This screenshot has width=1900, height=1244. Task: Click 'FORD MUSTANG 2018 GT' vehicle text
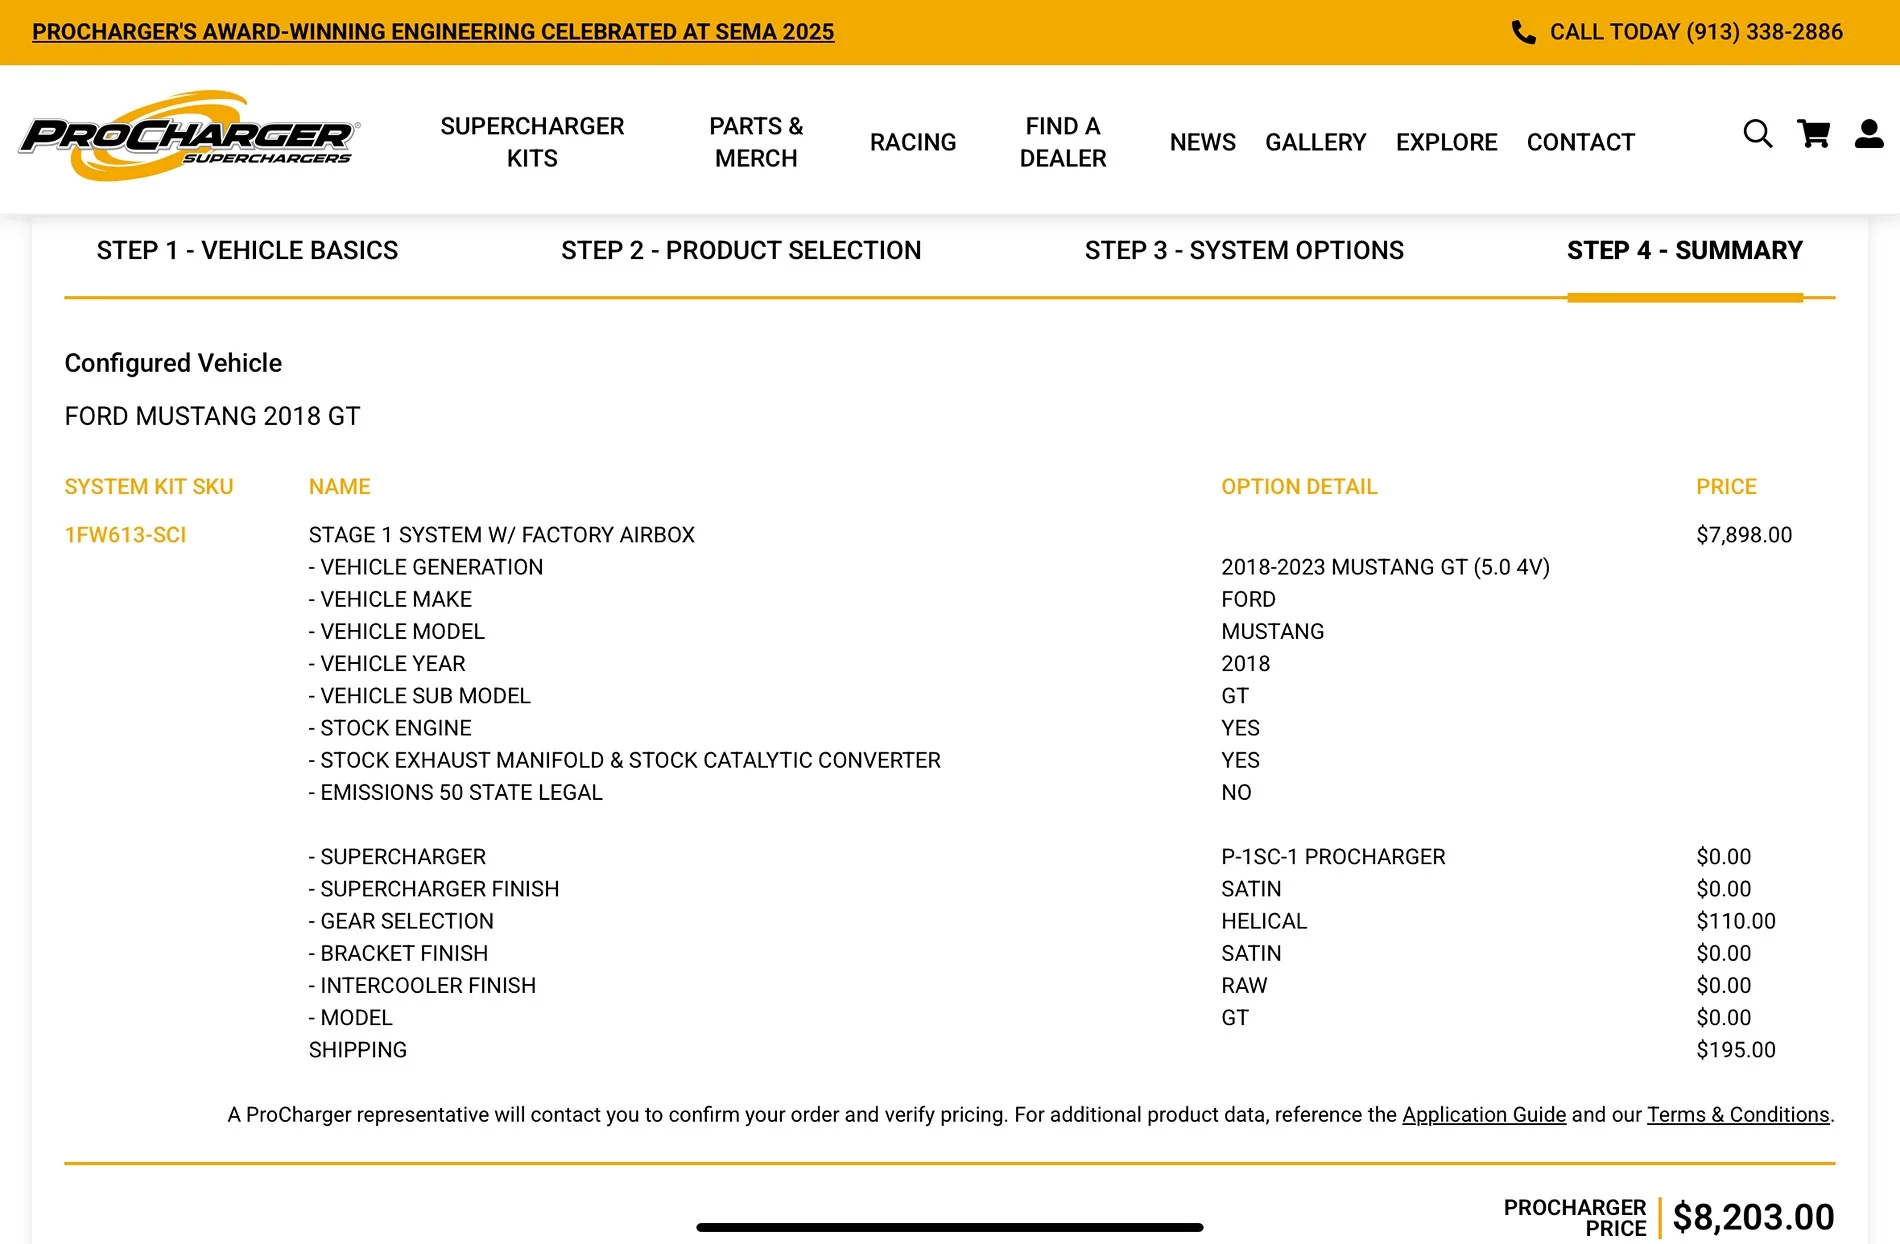point(212,416)
